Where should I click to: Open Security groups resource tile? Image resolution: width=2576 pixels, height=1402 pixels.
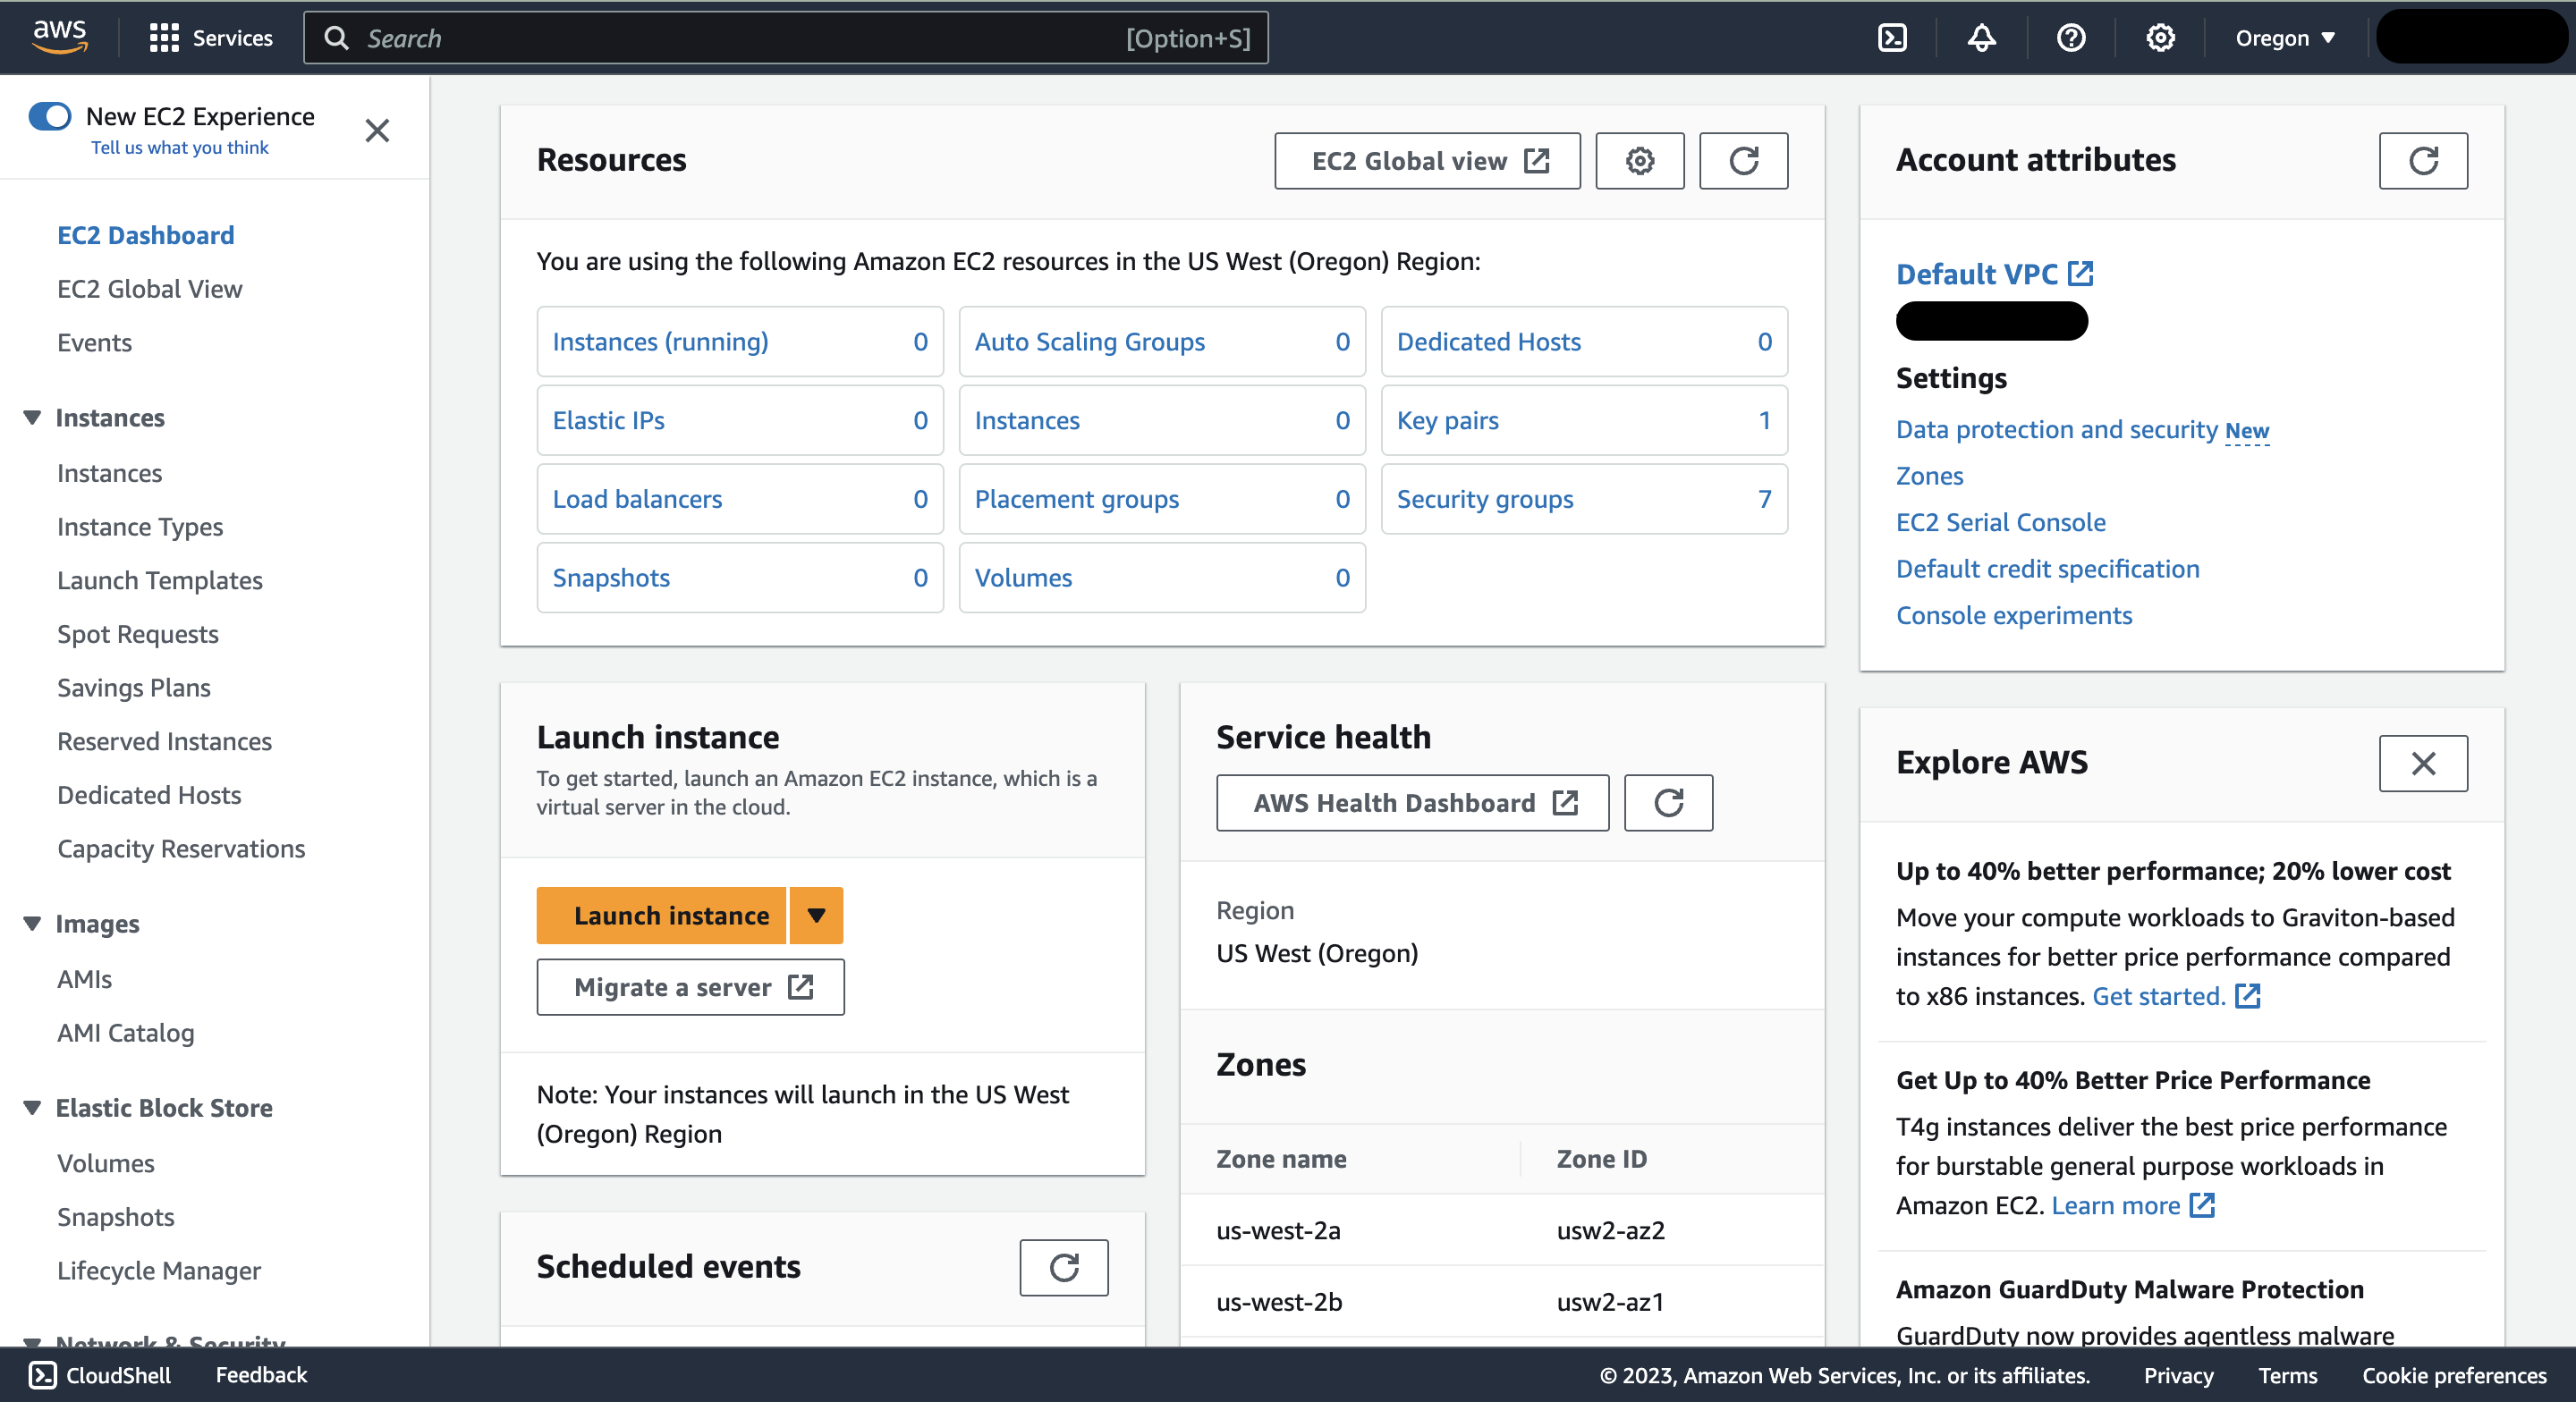(1585, 499)
